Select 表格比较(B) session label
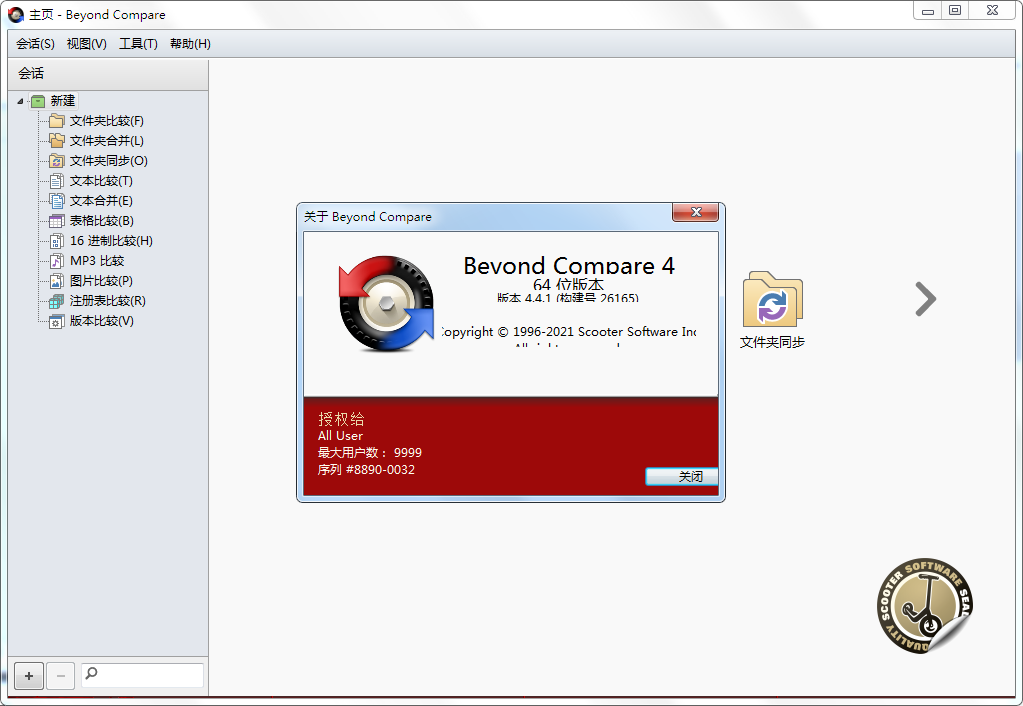This screenshot has width=1023, height=706. (102, 221)
